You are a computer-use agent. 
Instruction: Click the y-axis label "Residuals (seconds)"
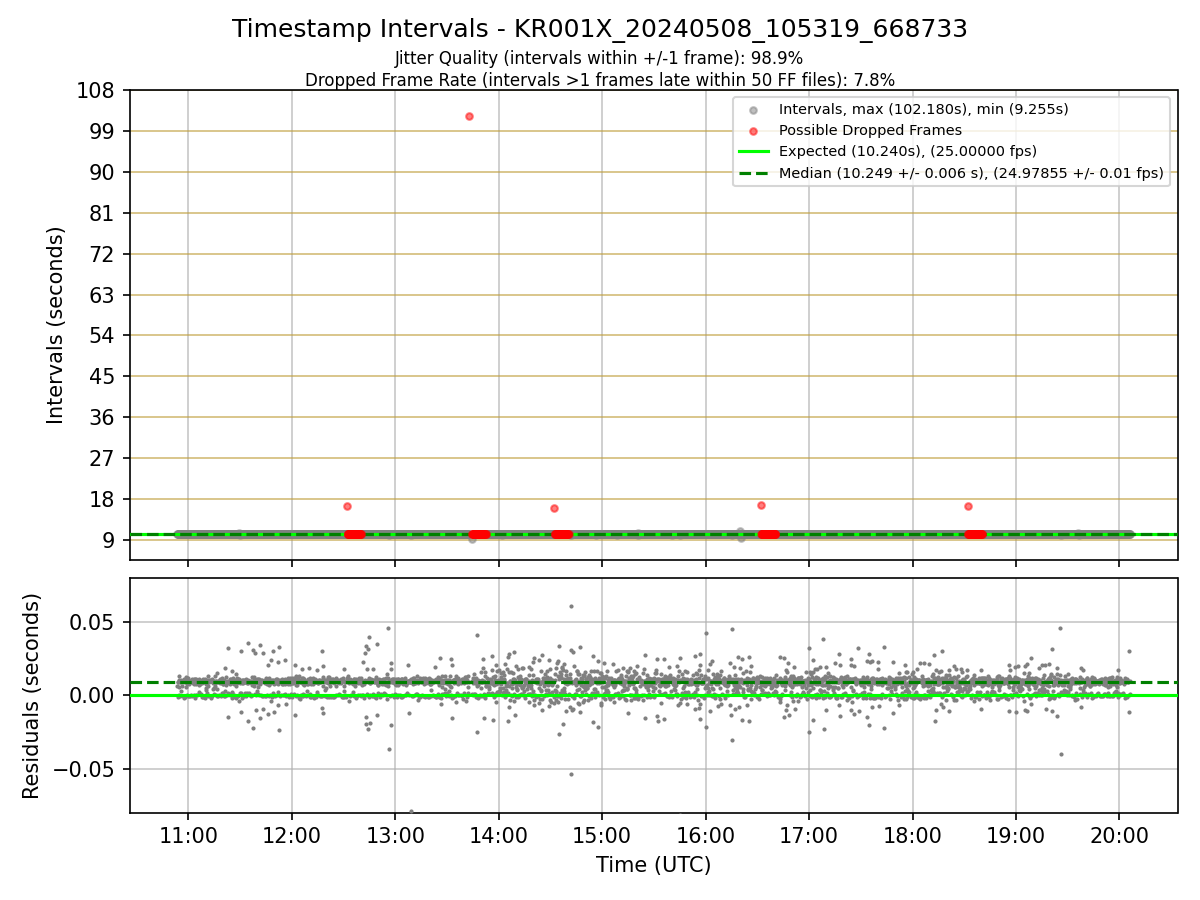point(32,696)
